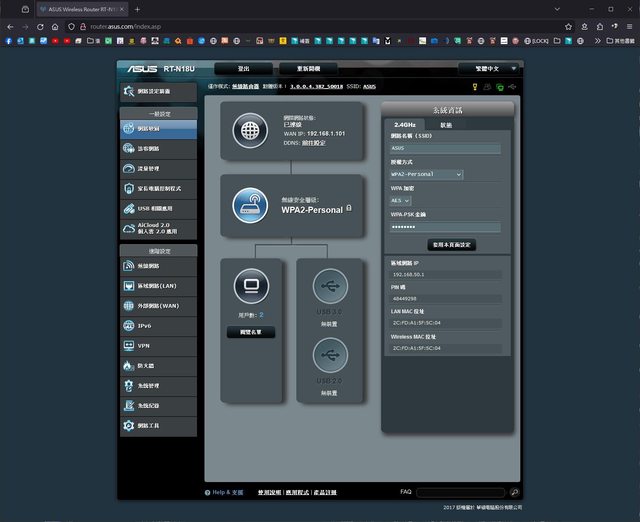Screen dimensions: 640x522
Task: Click the LAN IP value 192.168.50.1
Action: coord(446,275)
